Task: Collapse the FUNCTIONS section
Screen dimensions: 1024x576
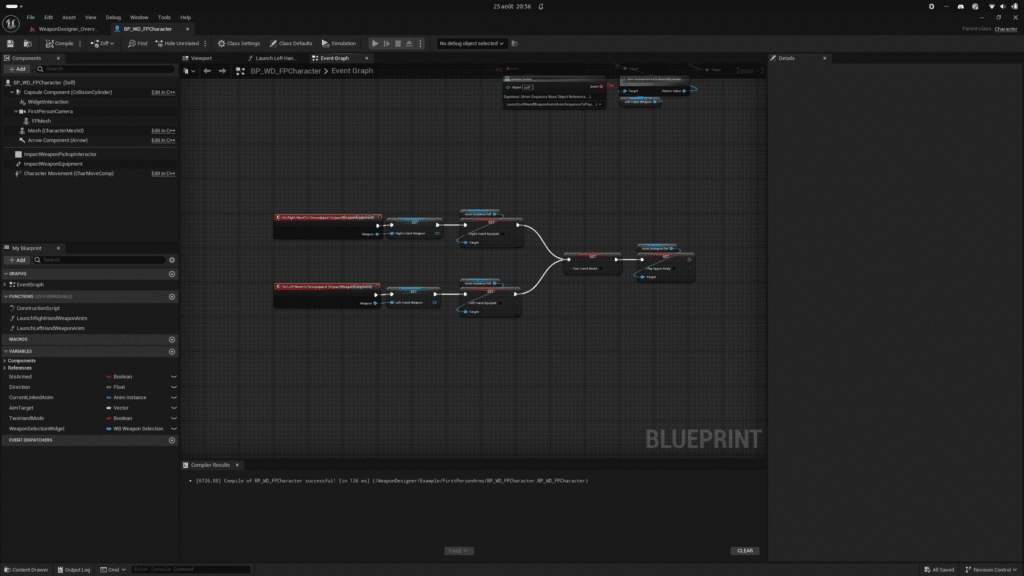Action: click(x=6, y=296)
